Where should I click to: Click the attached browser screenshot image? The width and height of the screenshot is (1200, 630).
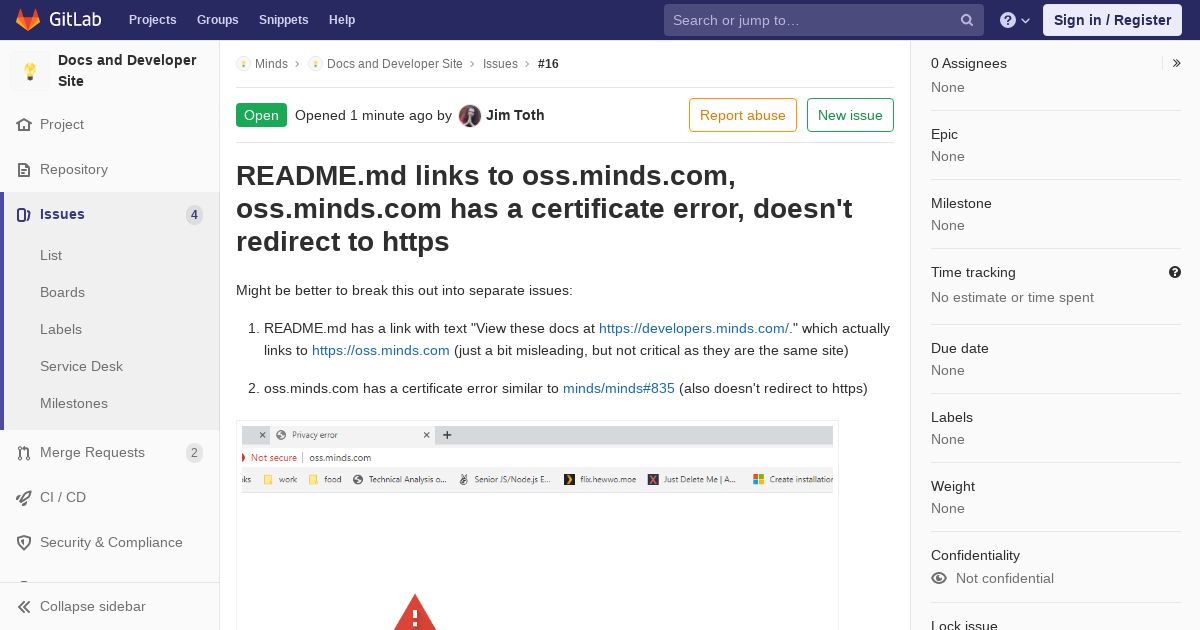(x=537, y=526)
